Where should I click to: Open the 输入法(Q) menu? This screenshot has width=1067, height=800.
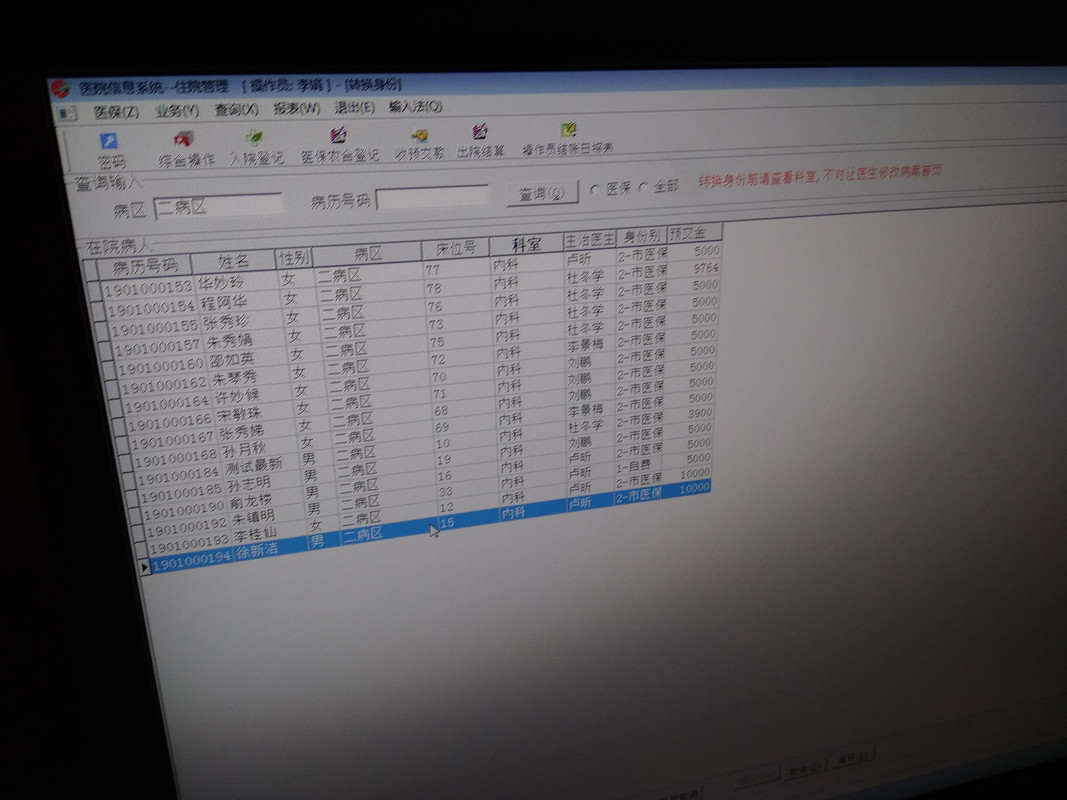point(415,106)
